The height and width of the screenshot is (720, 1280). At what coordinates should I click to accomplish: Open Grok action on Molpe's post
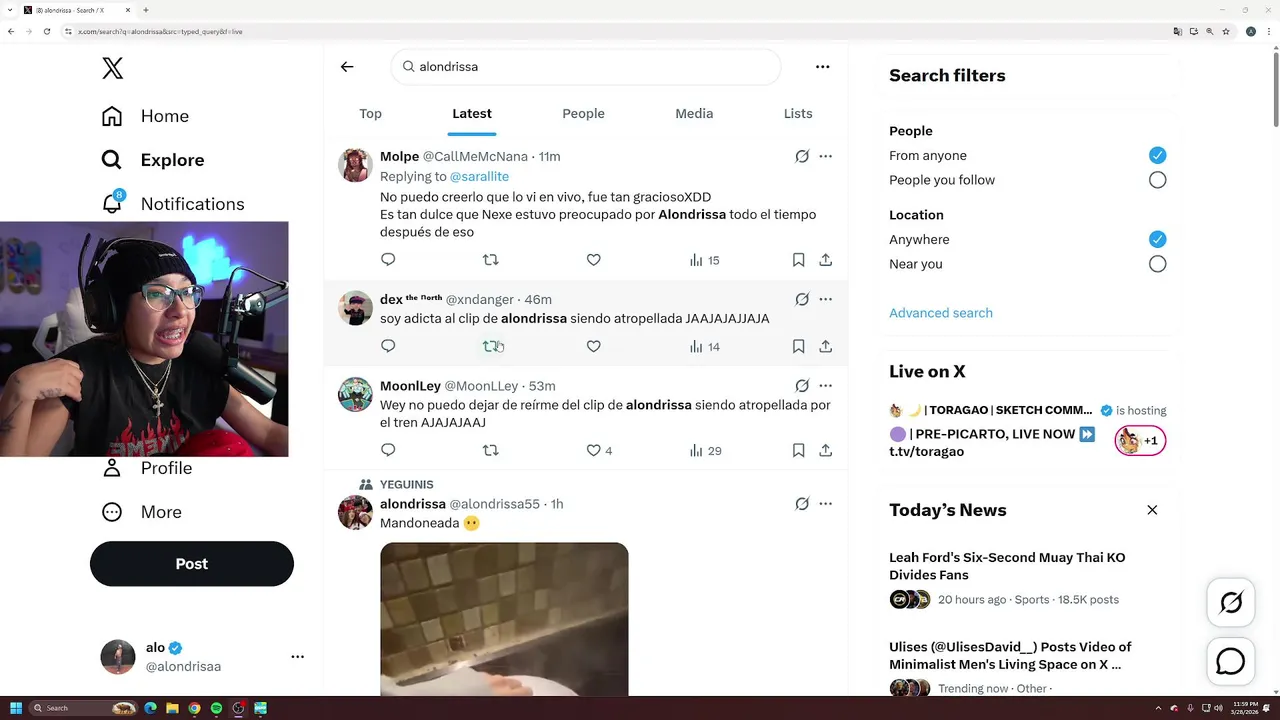pos(802,157)
